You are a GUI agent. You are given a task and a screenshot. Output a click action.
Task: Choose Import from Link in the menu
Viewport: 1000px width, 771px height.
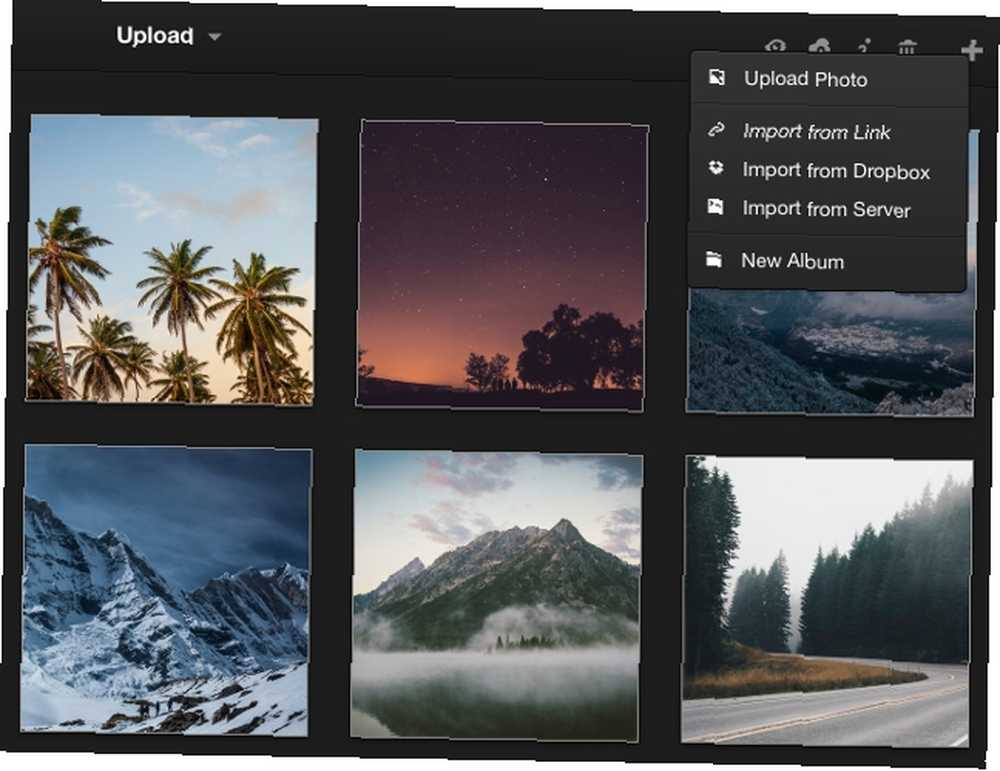pyautogui.click(x=829, y=131)
